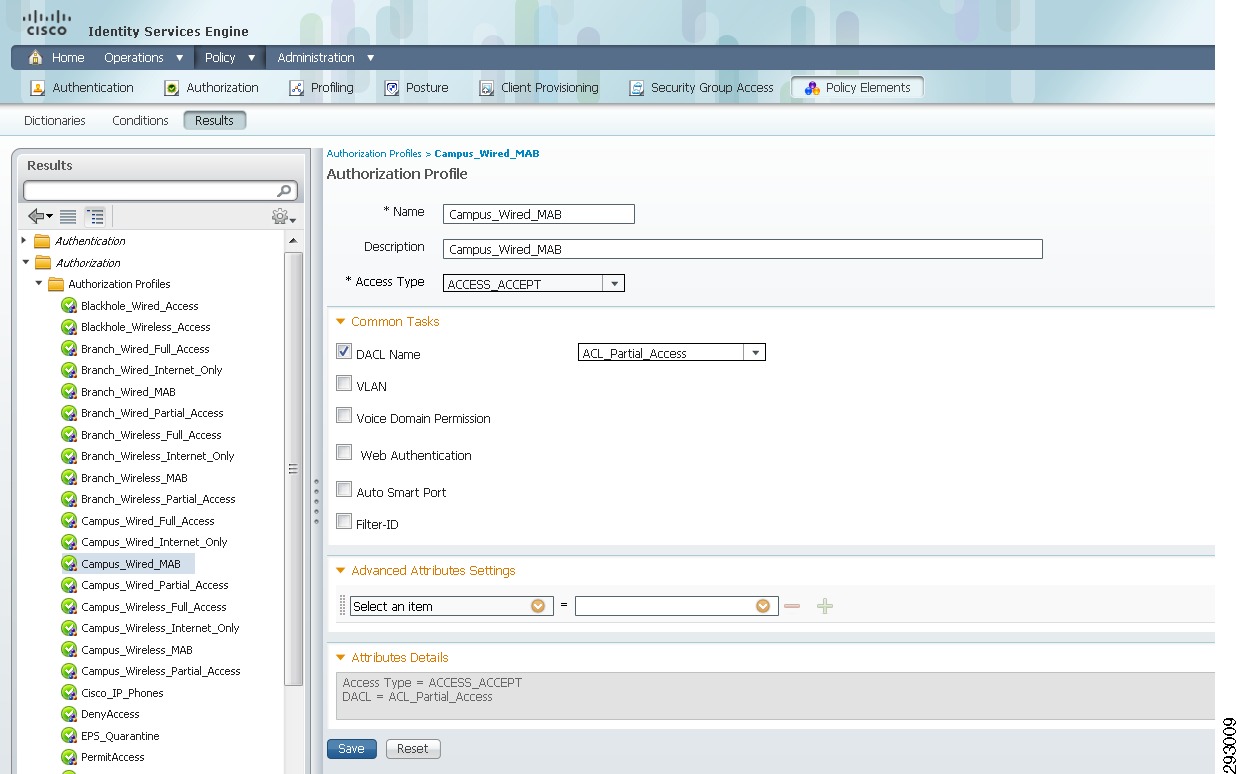Click the Results tree vertical scrollbar
This screenshot has height=774, width=1236.
(293, 468)
